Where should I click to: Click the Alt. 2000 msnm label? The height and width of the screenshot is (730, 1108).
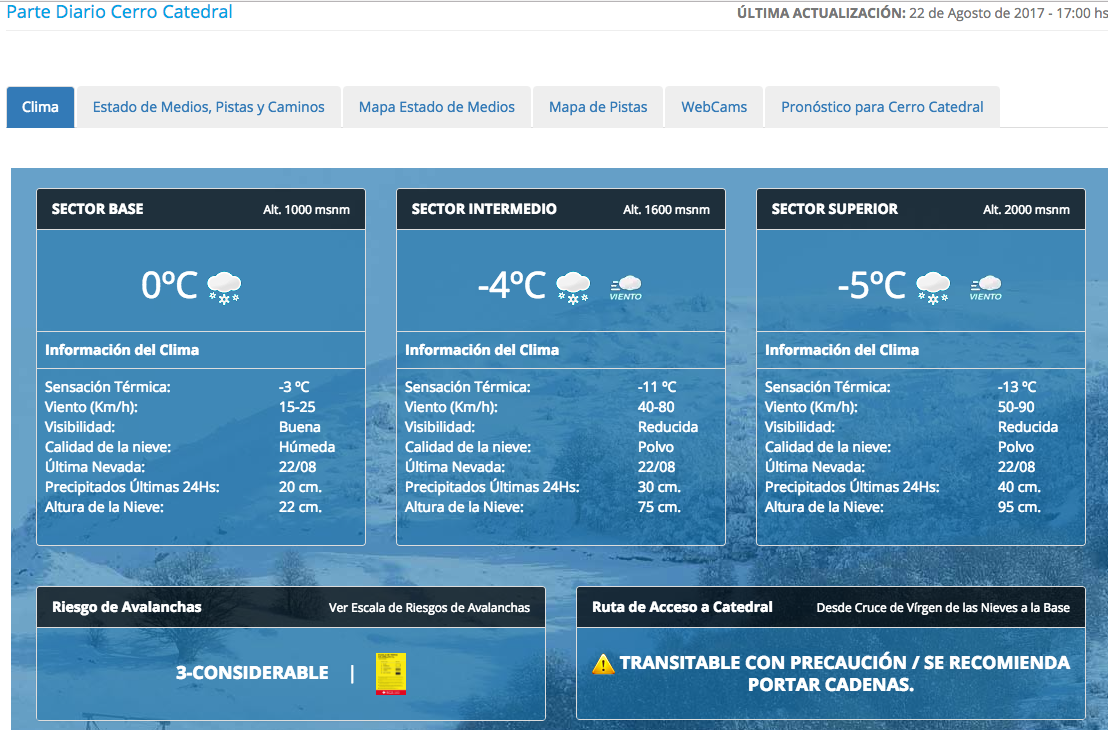point(1026,210)
